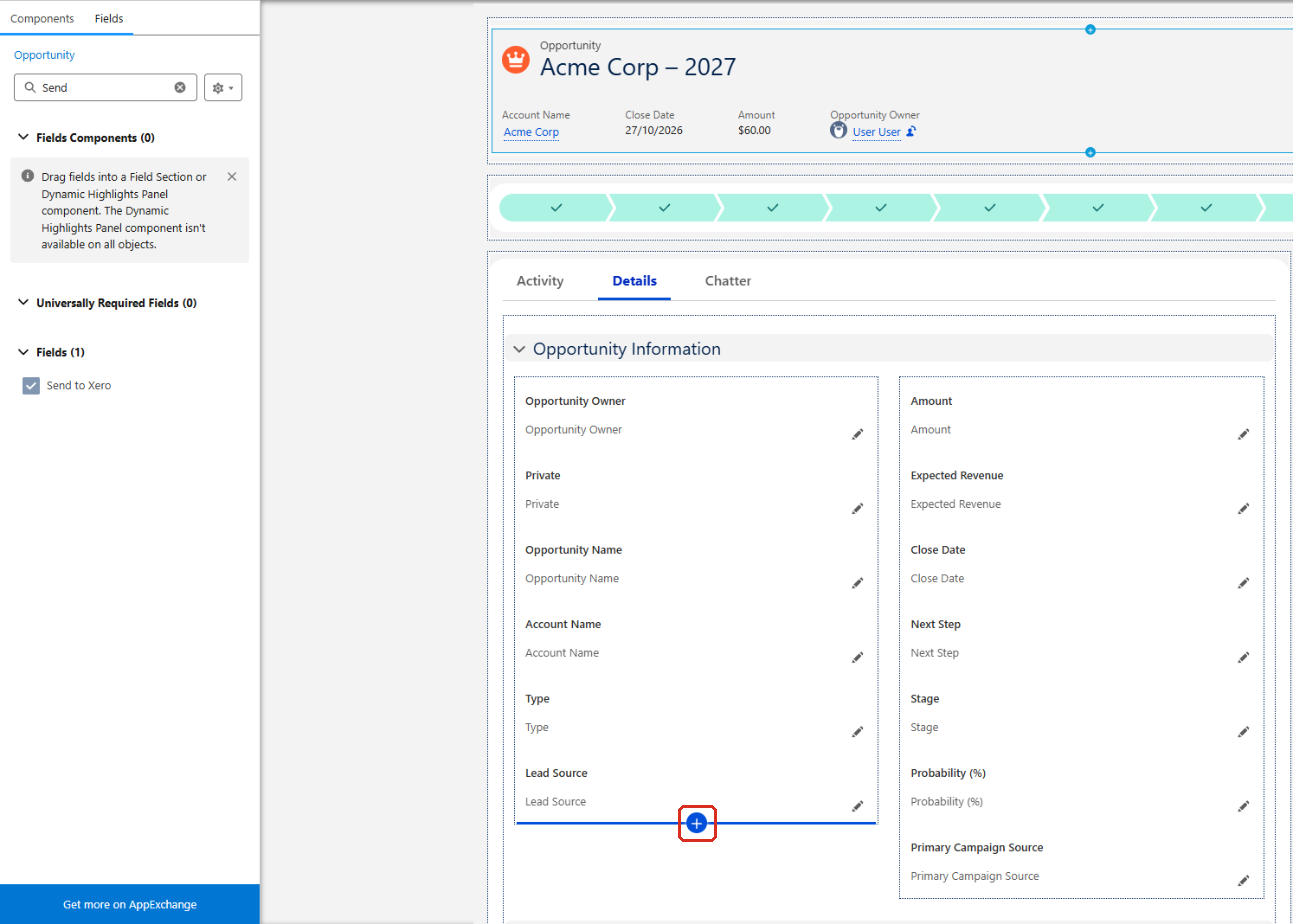Viewport: 1293px width, 924px height.
Task: Click the pencil icon for Private
Action: point(857,508)
